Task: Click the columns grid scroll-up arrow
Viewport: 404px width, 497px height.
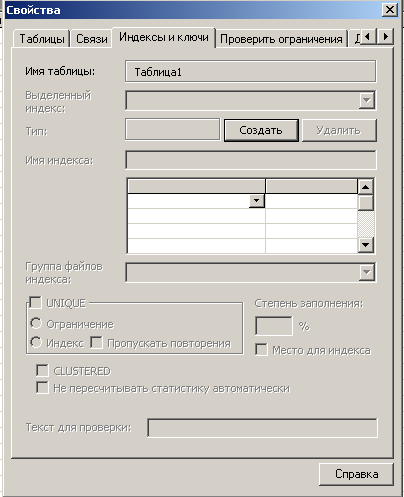Action: coord(366,187)
